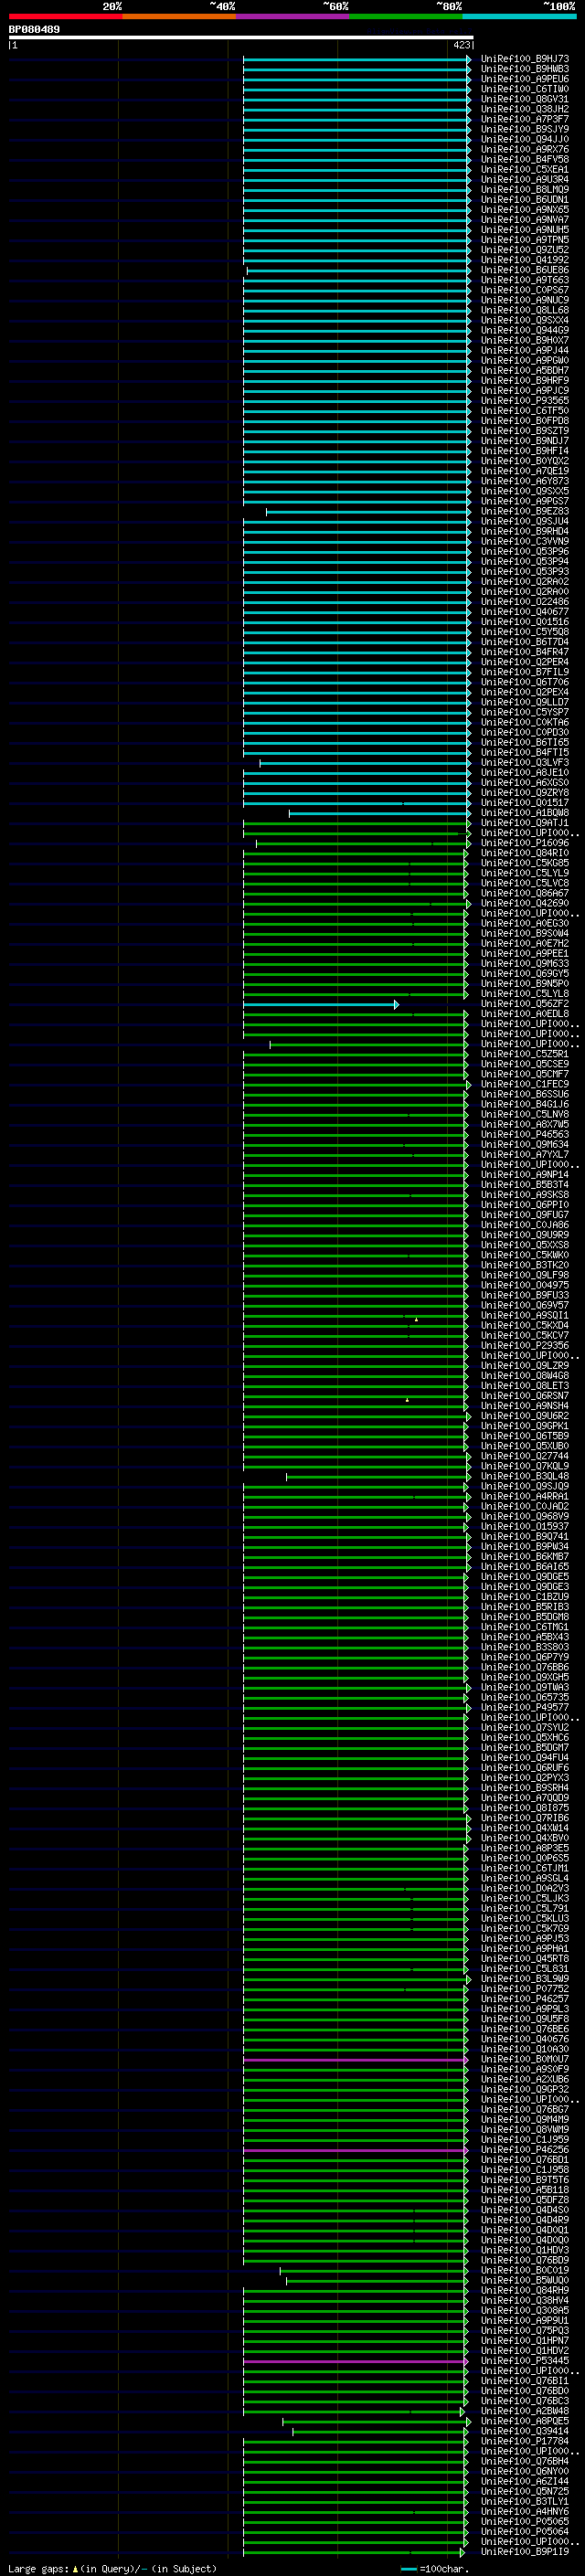Click label UniRef100_C5XEA1
Screen dimensions: 585x2576
[524, 169]
